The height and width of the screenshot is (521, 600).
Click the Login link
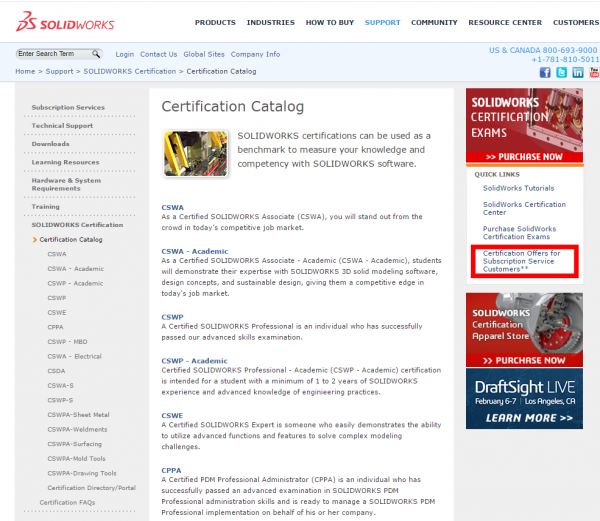tap(125, 54)
